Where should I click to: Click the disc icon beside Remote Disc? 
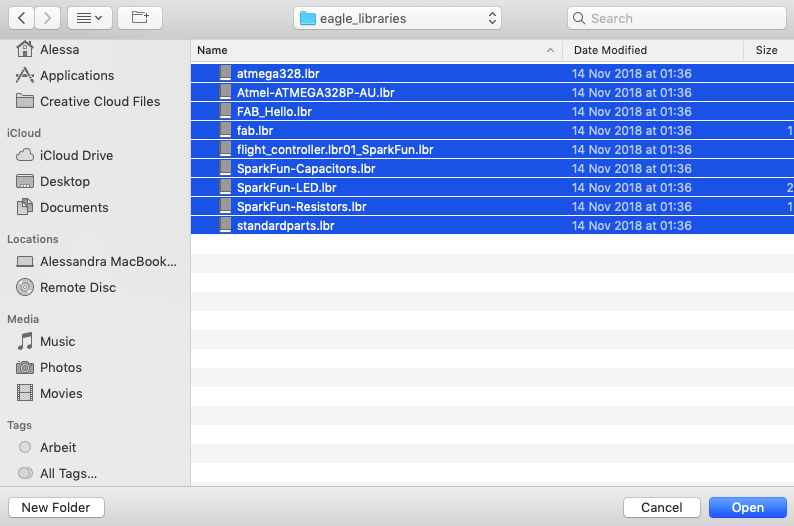pos(25,287)
